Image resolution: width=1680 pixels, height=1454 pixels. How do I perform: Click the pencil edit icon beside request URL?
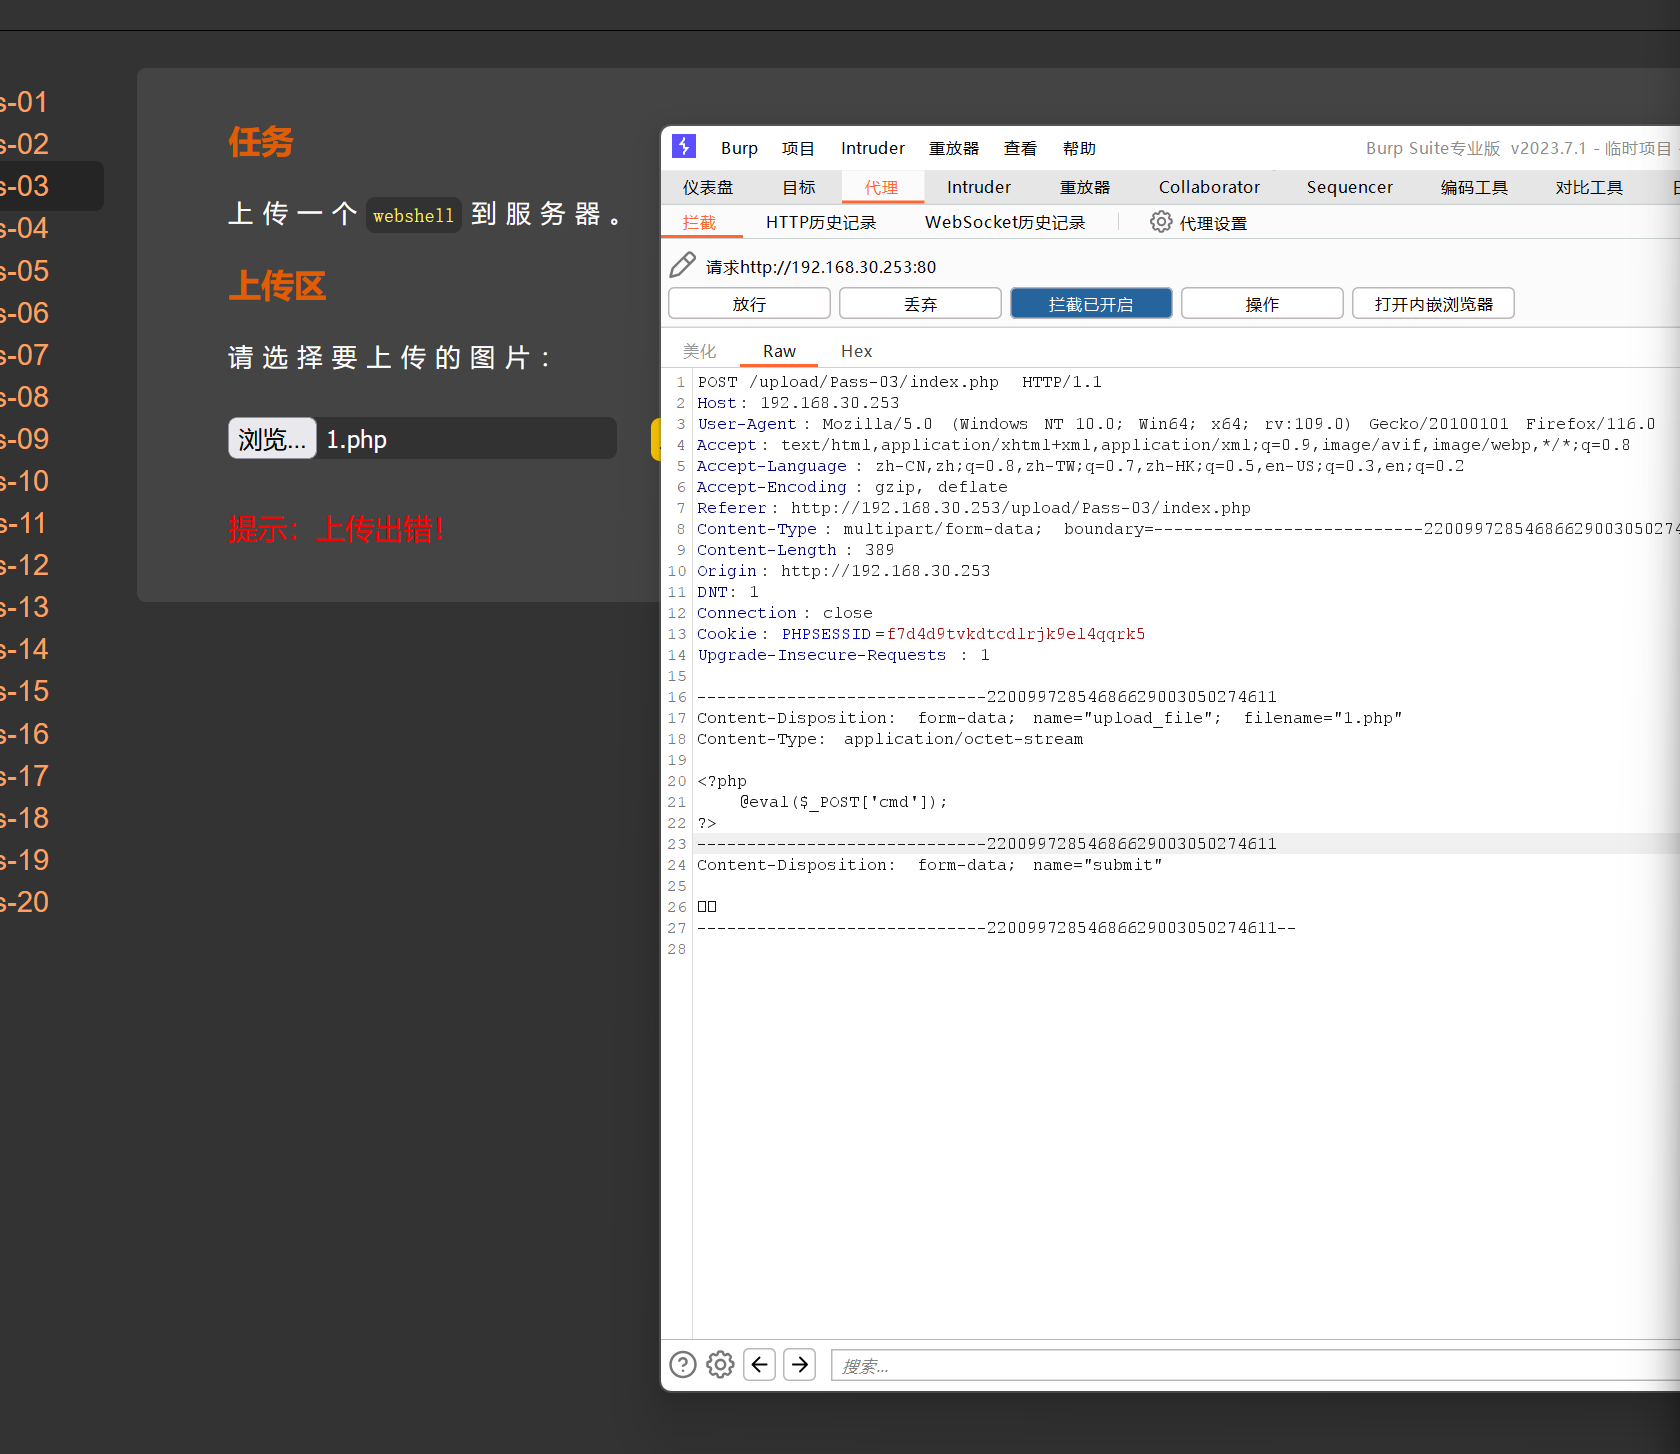pos(682,265)
